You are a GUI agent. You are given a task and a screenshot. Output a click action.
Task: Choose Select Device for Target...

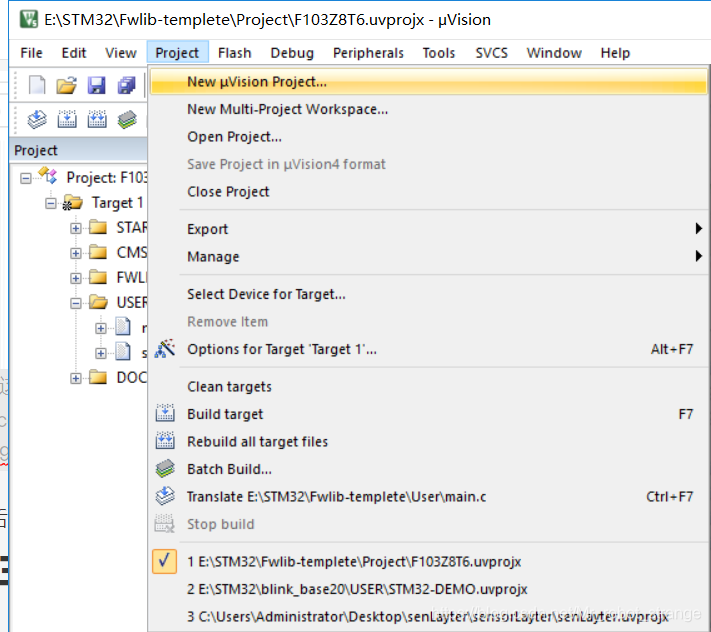tap(429, 294)
